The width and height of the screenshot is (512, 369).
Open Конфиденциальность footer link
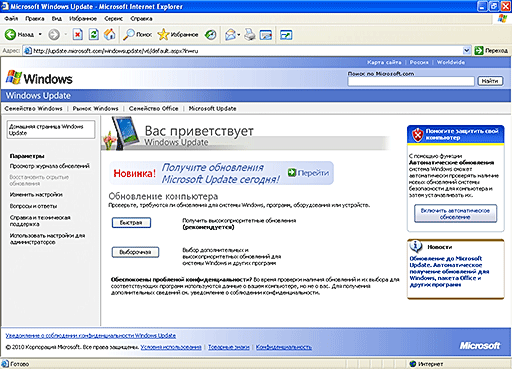284,347
